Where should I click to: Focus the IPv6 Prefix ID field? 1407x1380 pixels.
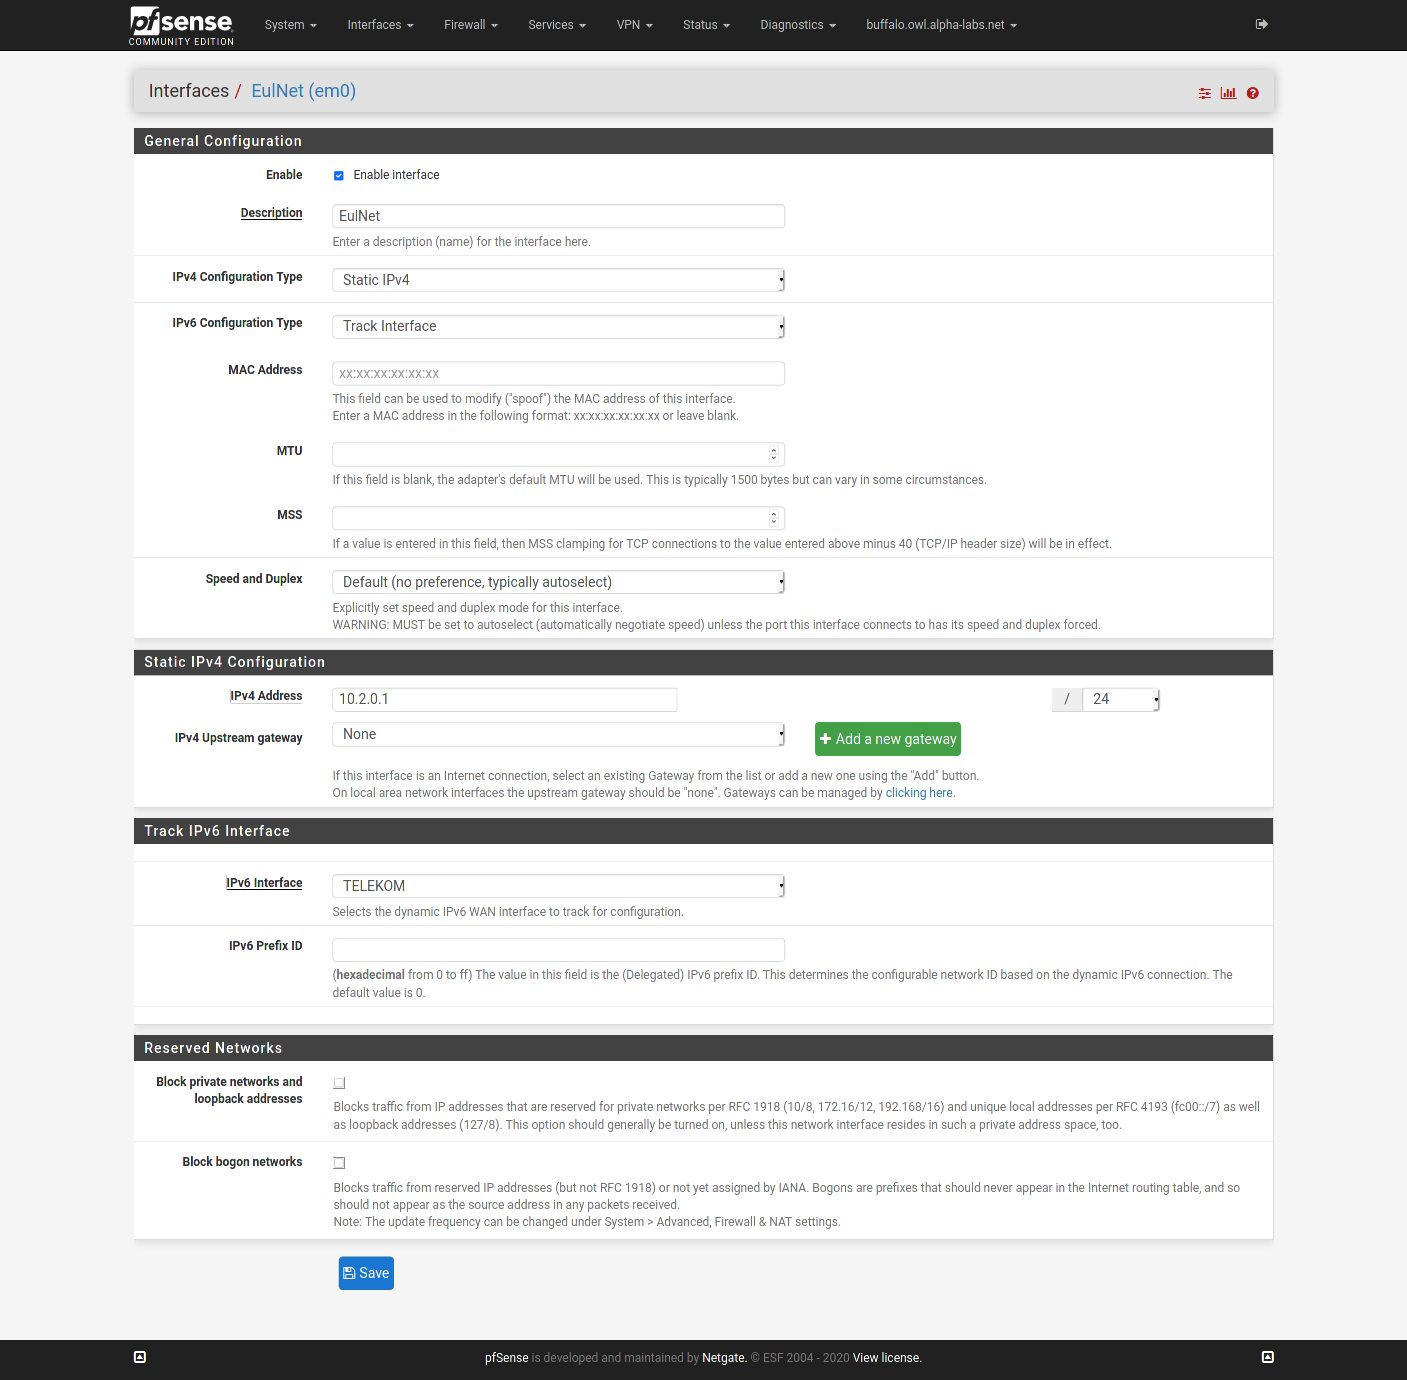coord(558,950)
